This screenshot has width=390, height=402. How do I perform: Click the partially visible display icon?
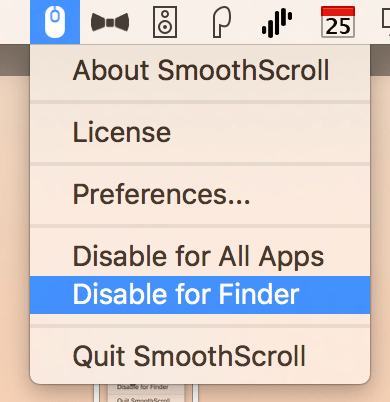tap(386, 22)
